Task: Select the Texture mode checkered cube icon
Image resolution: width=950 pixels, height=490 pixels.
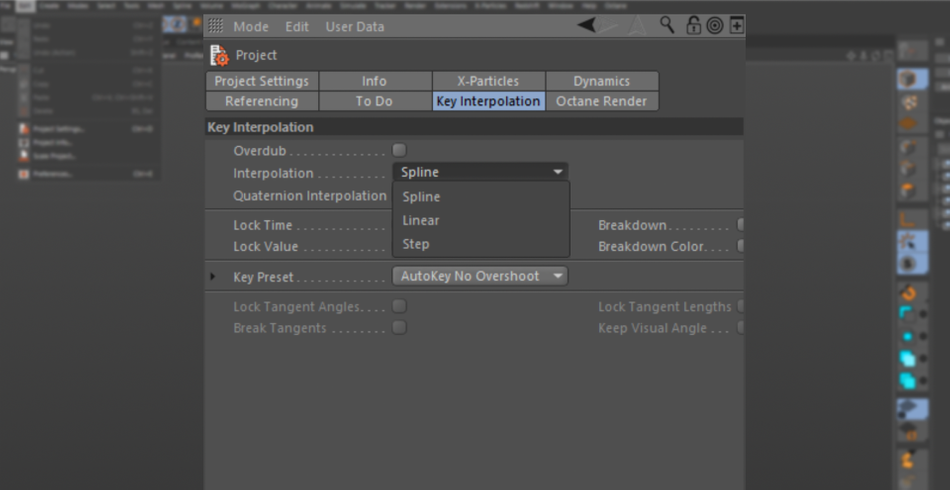Action: (x=908, y=102)
